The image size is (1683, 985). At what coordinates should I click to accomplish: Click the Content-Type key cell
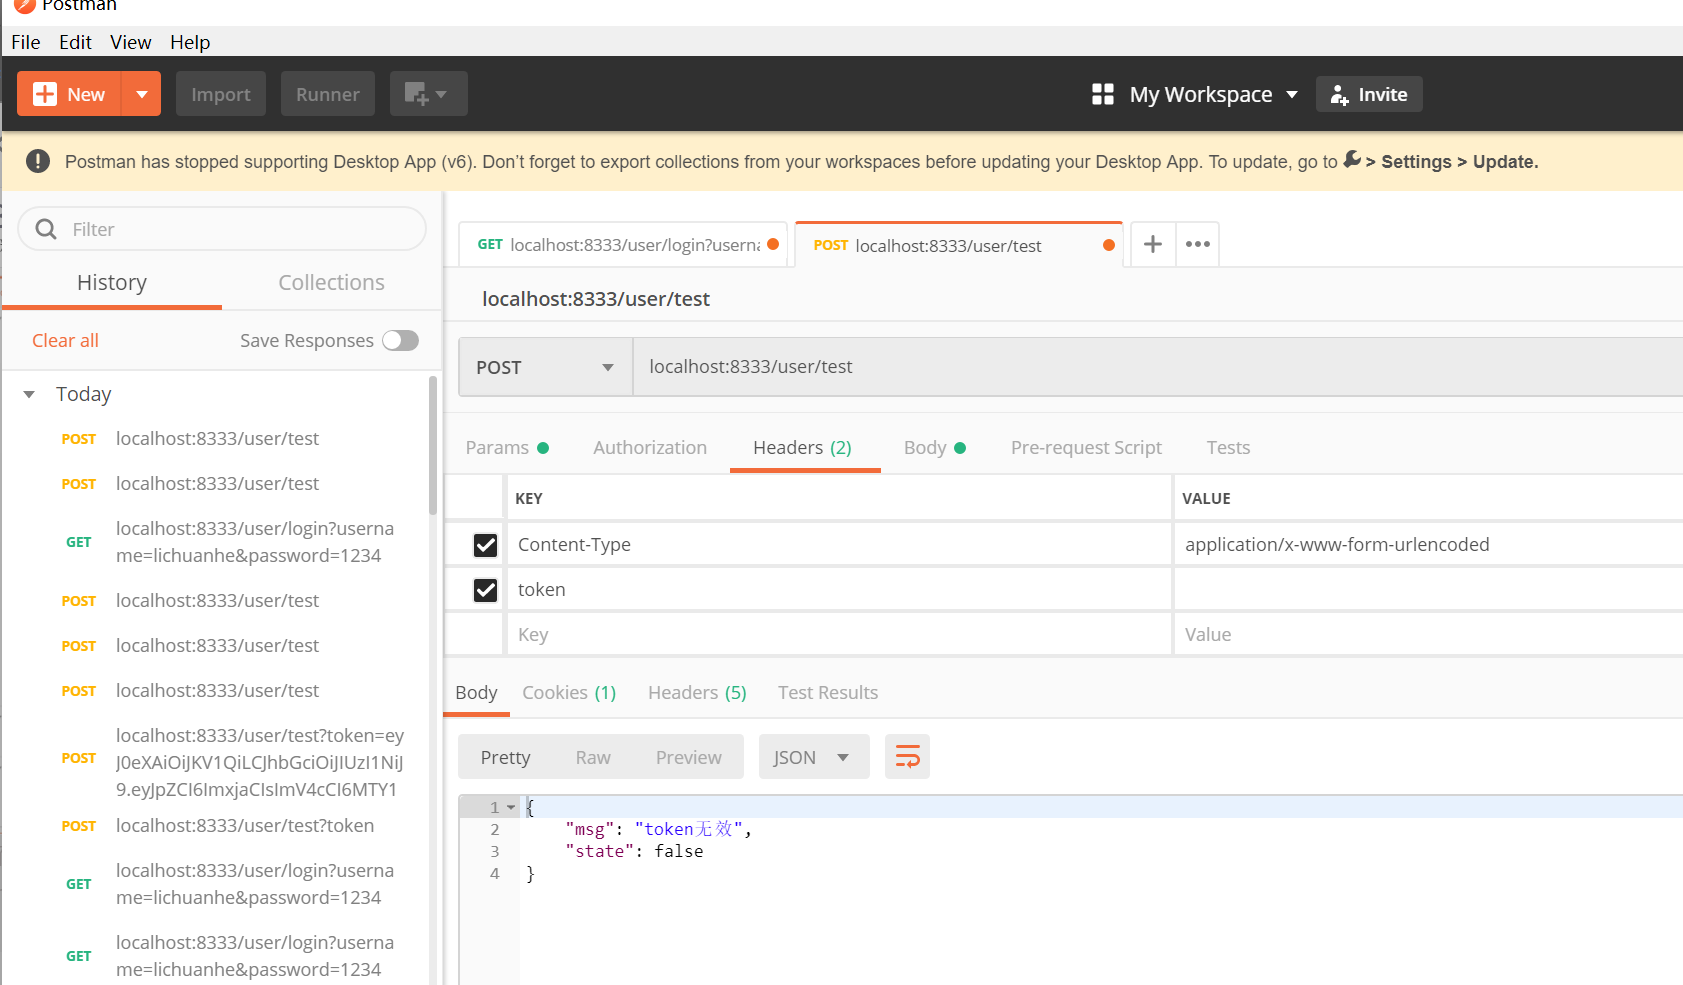[x=839, y=545]
